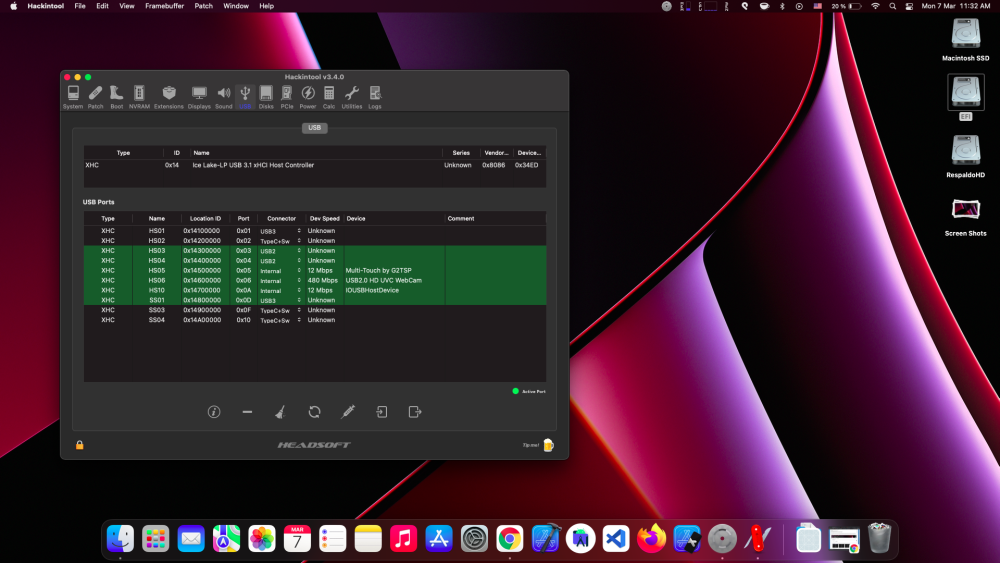
Task: Open Spotlight search in menu bar
Action: [x=893, y=6]
